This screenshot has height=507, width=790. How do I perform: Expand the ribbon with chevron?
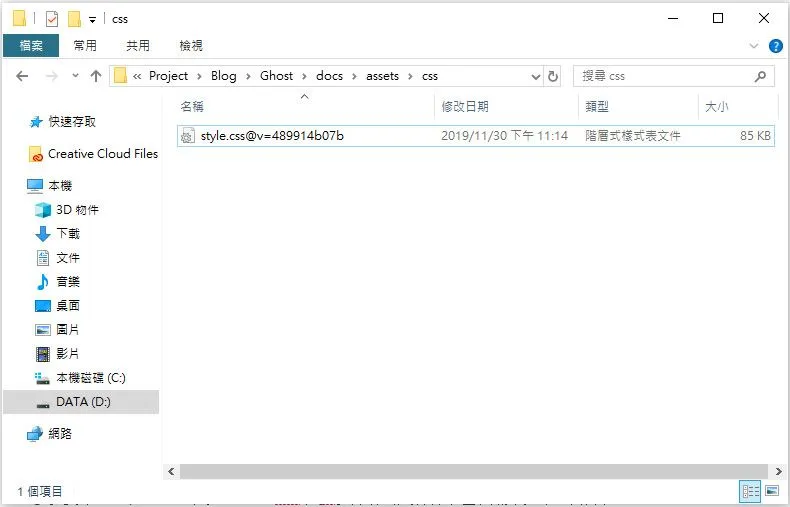point(754,46)
